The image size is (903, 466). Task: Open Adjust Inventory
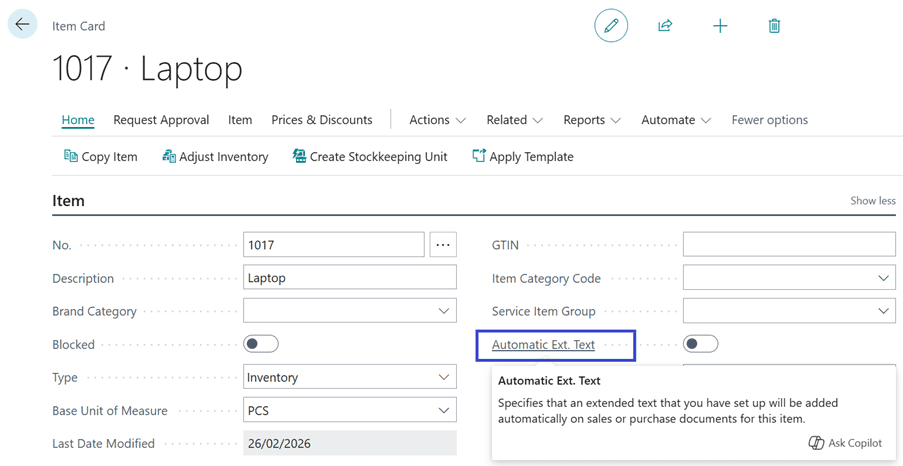(x=215, y=157)
